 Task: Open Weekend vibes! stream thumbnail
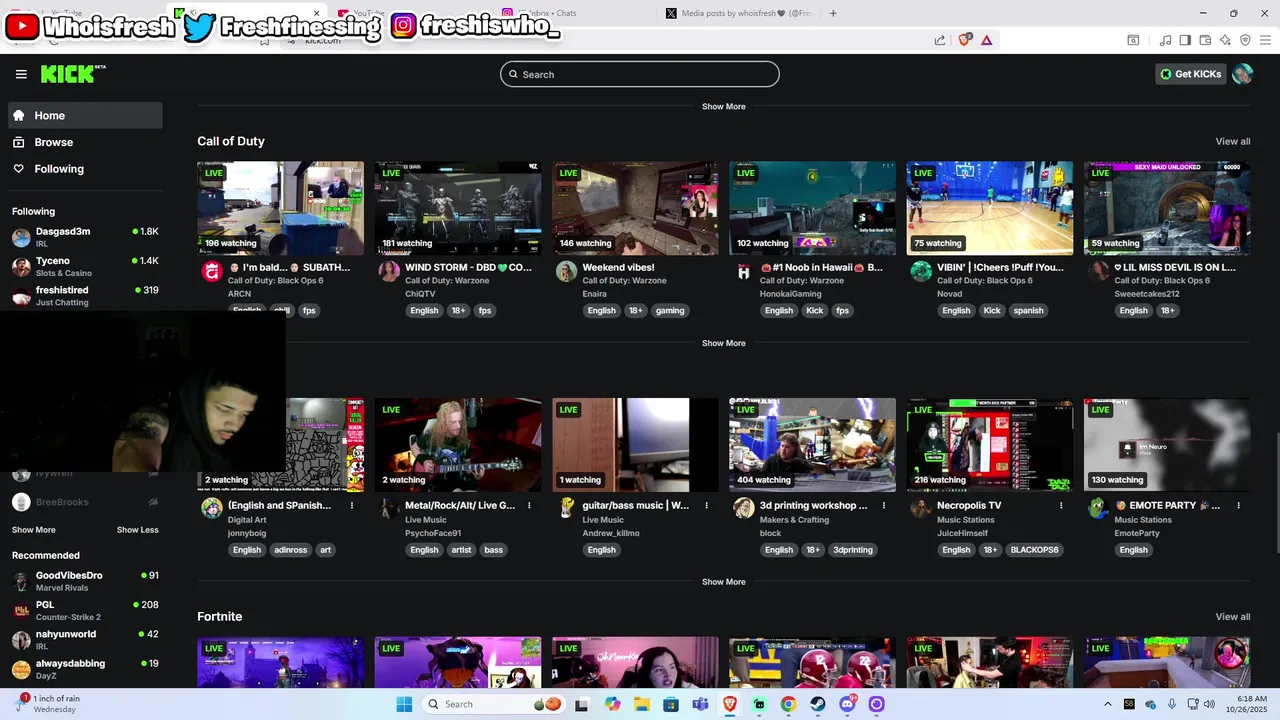635,208
